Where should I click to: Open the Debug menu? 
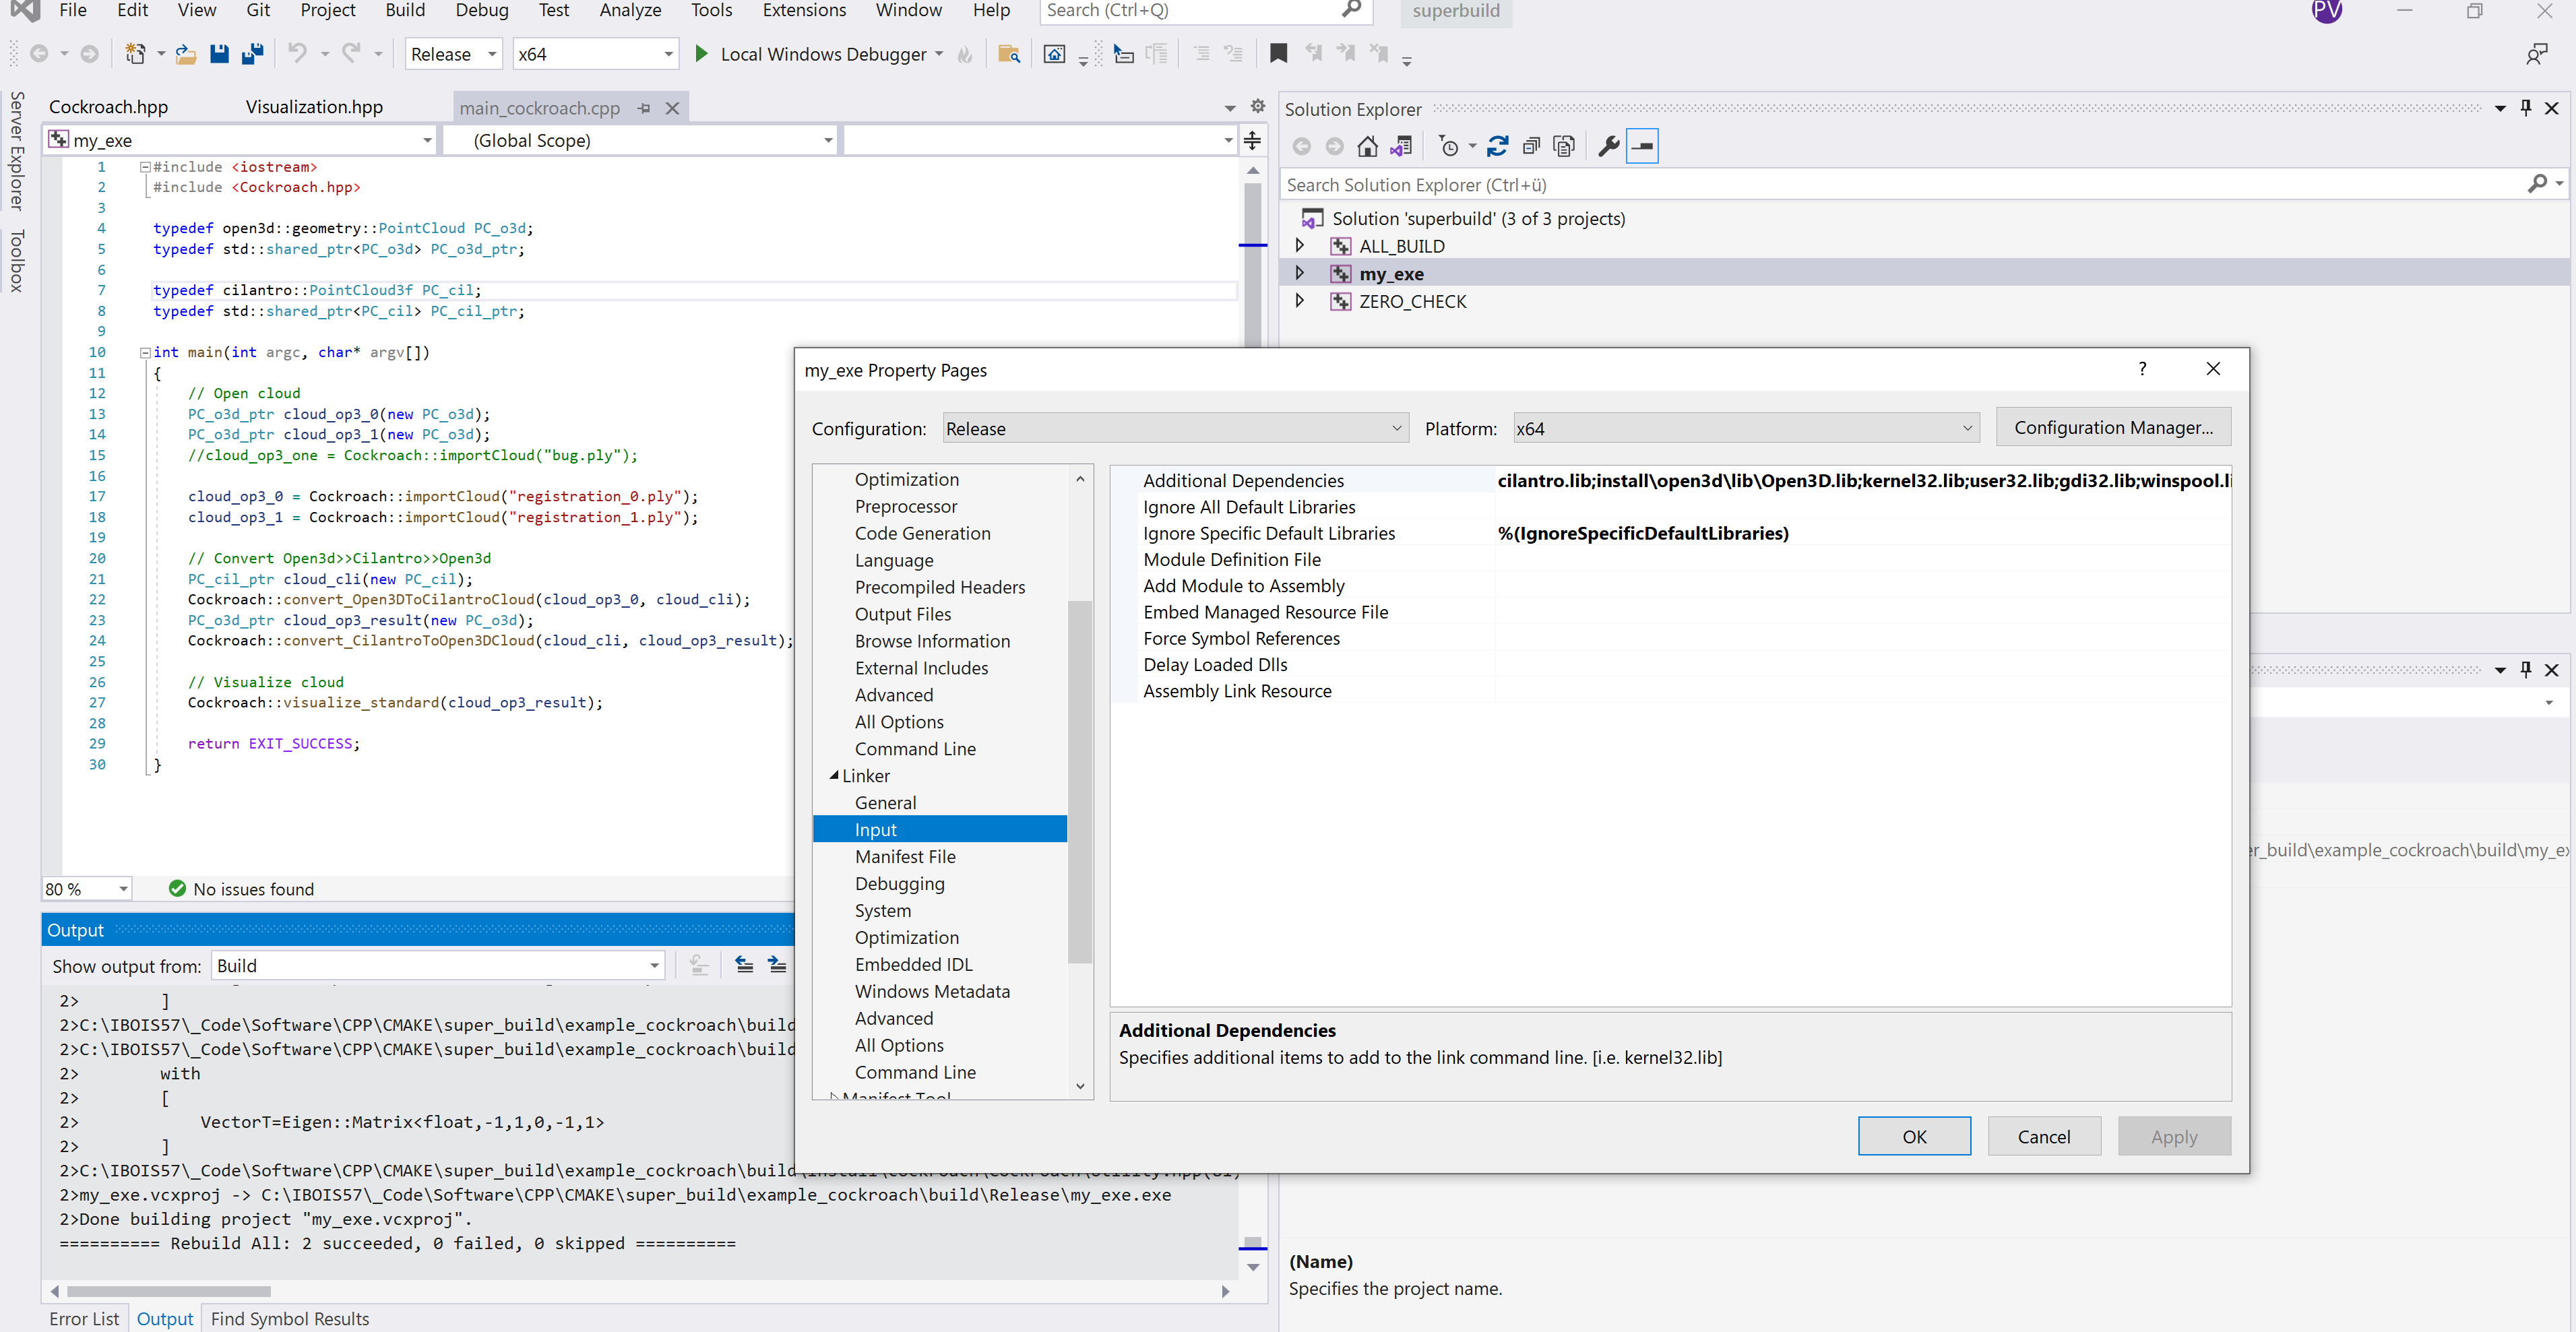click(481, 11)
